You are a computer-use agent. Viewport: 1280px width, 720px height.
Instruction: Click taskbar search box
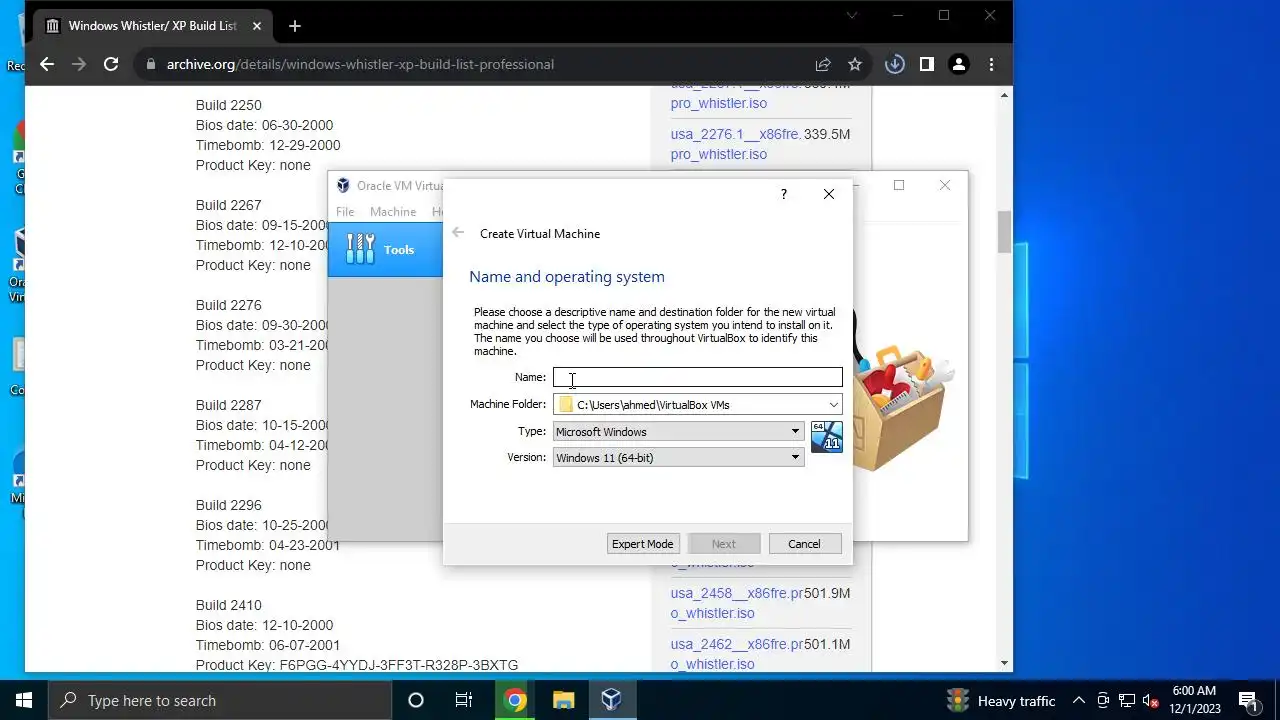click(x=220, y=700)
